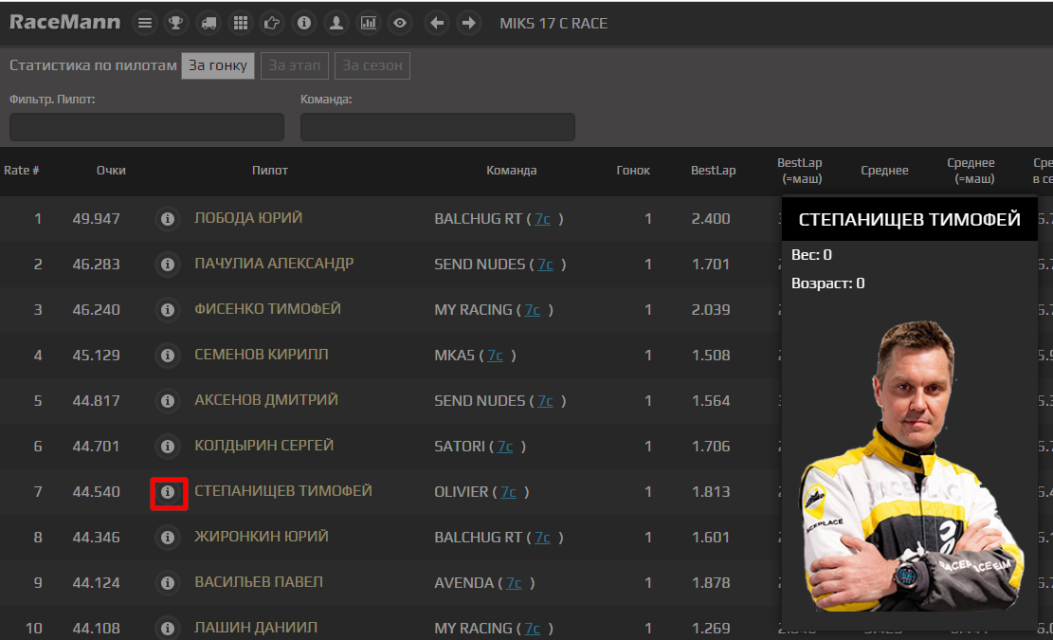
Task: Sort by the BestLap (=маш) column header
Action: [x=800, y=171]
